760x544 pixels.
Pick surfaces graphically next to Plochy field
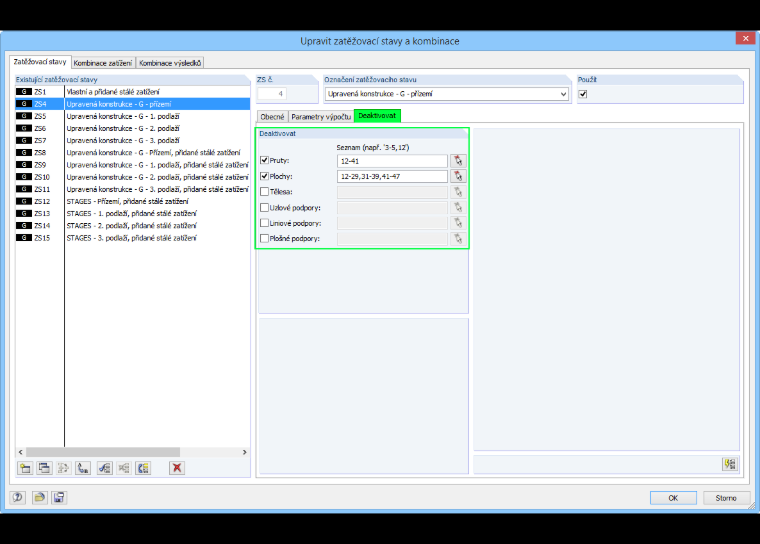[458, 176]
